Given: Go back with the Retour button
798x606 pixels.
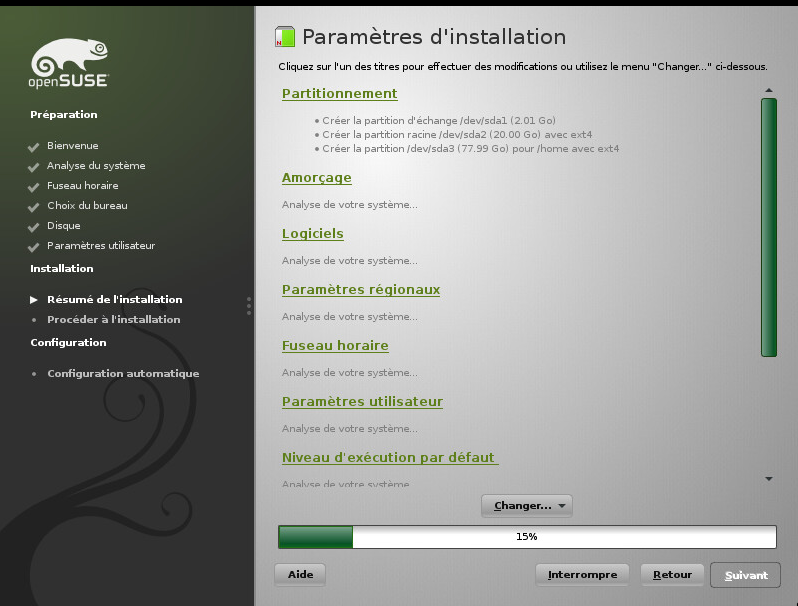Looking at the screenshot, I should 672,575.
